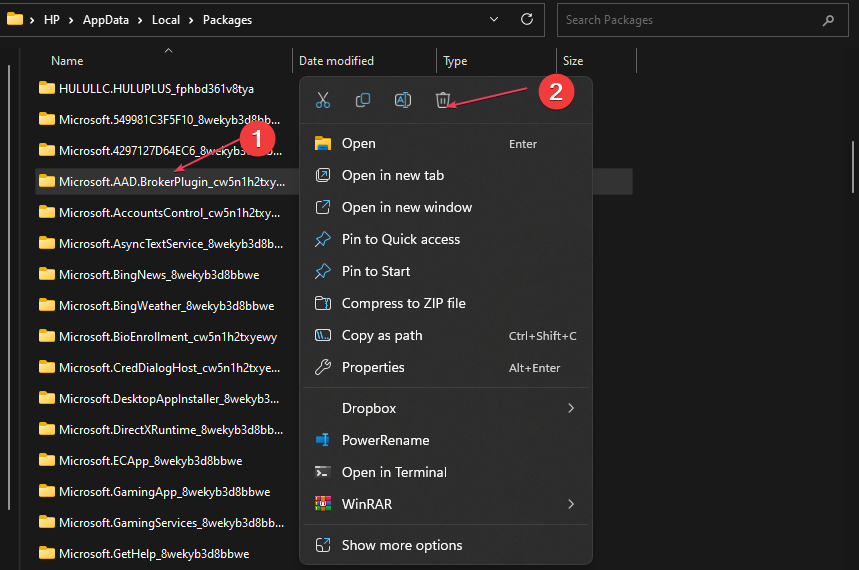The width and height of the screenshot is (859, 570).
Task: Click the folder icon next to Open
Action: [323, 144]
